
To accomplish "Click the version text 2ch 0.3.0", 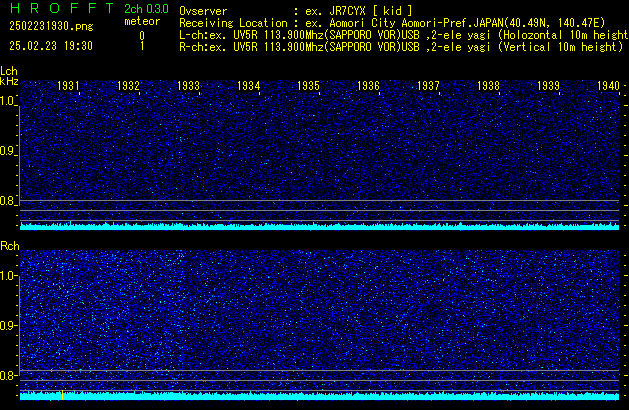I will tap(146, 9).
